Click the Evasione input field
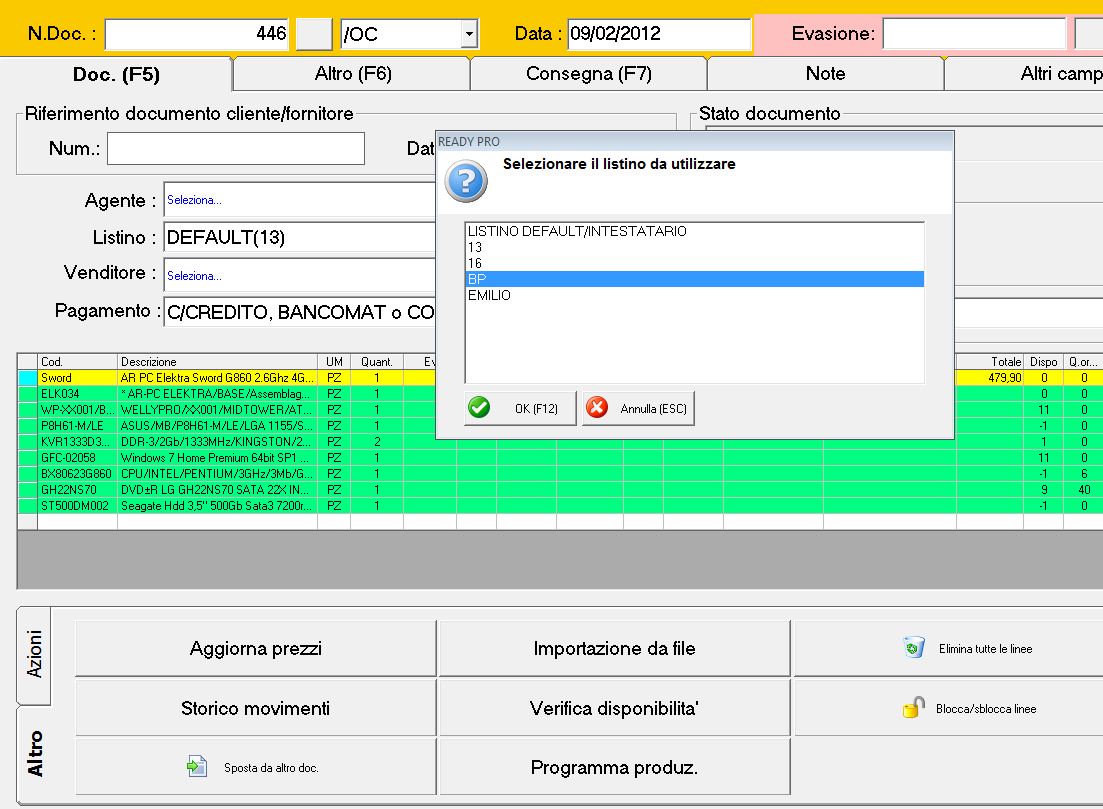 tap(974, 34)
